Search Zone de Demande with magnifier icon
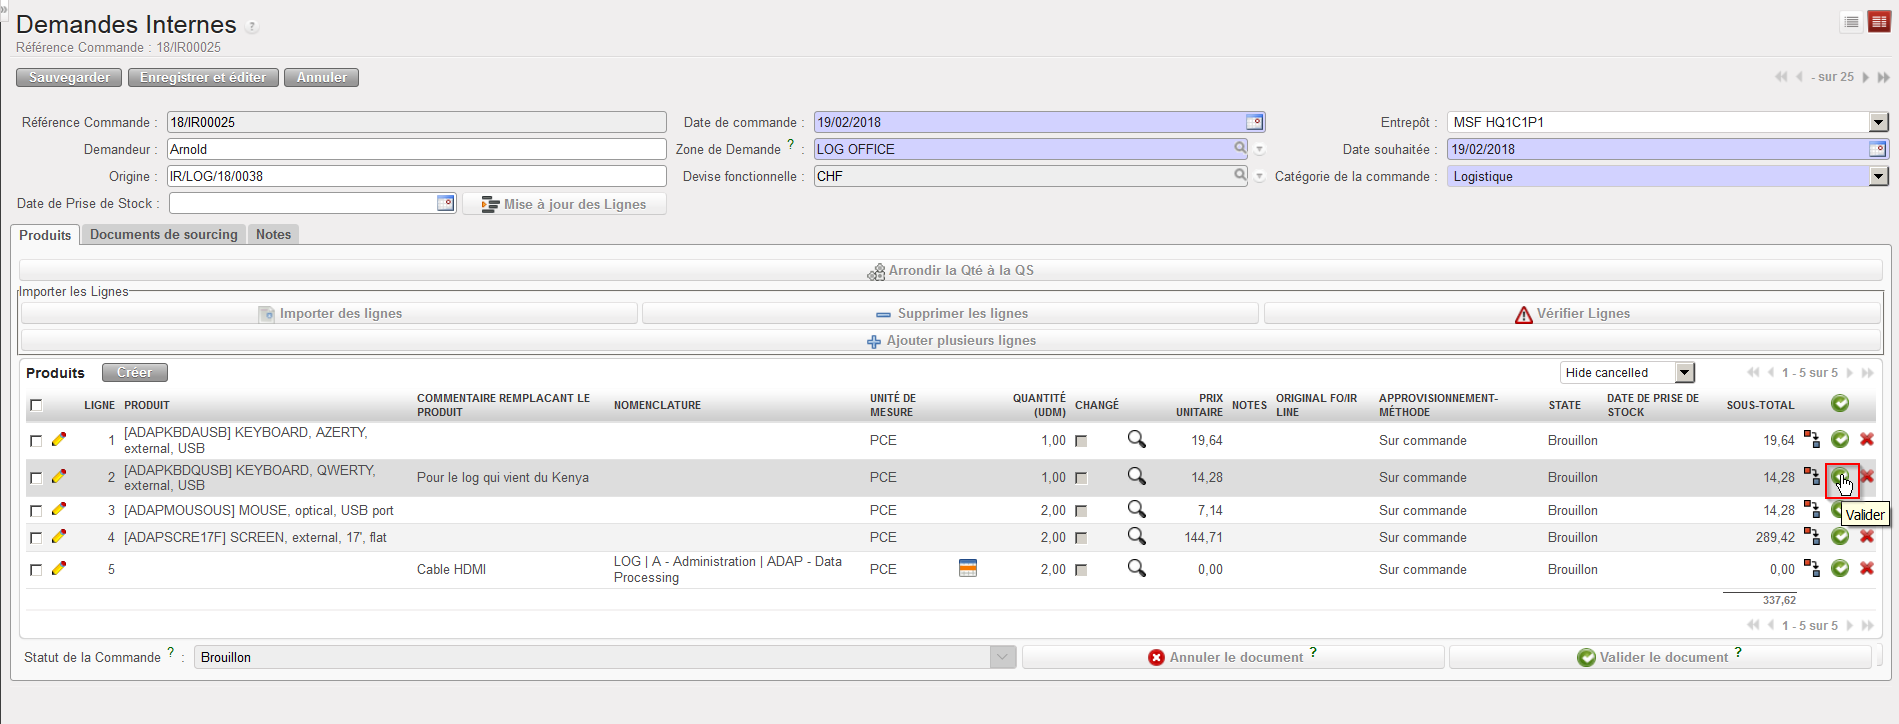The image size is (1899, 724). [x=1240, y=148]
